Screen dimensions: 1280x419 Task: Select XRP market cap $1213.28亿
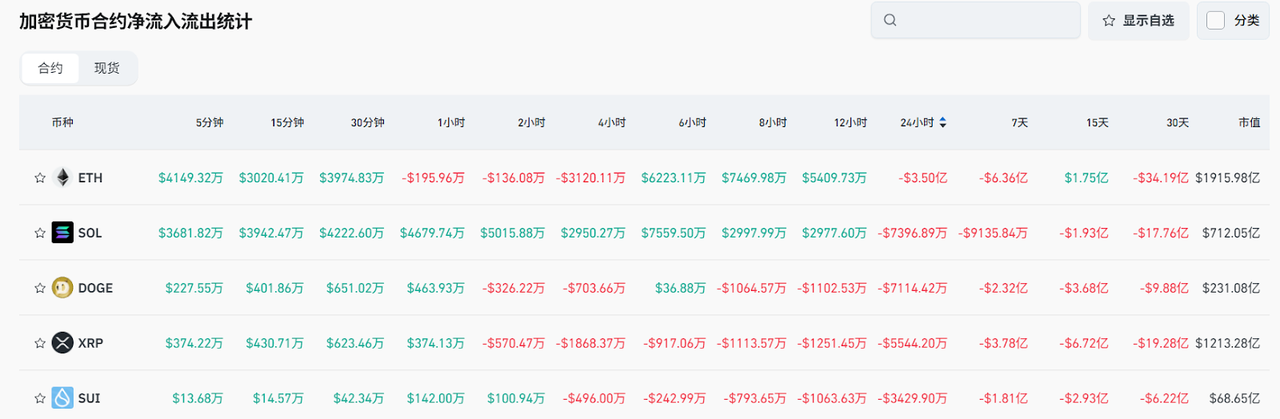tap(1229, 343)
